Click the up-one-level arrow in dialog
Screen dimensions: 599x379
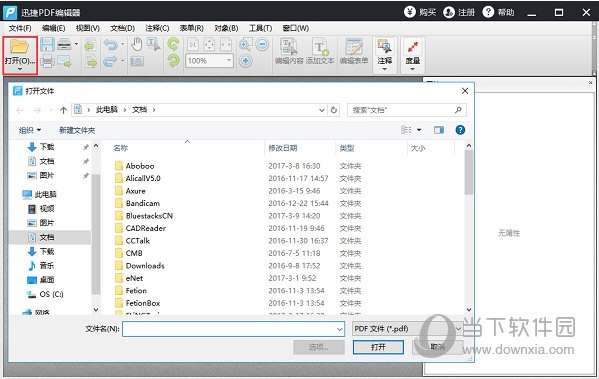click(x=63, y=110)
